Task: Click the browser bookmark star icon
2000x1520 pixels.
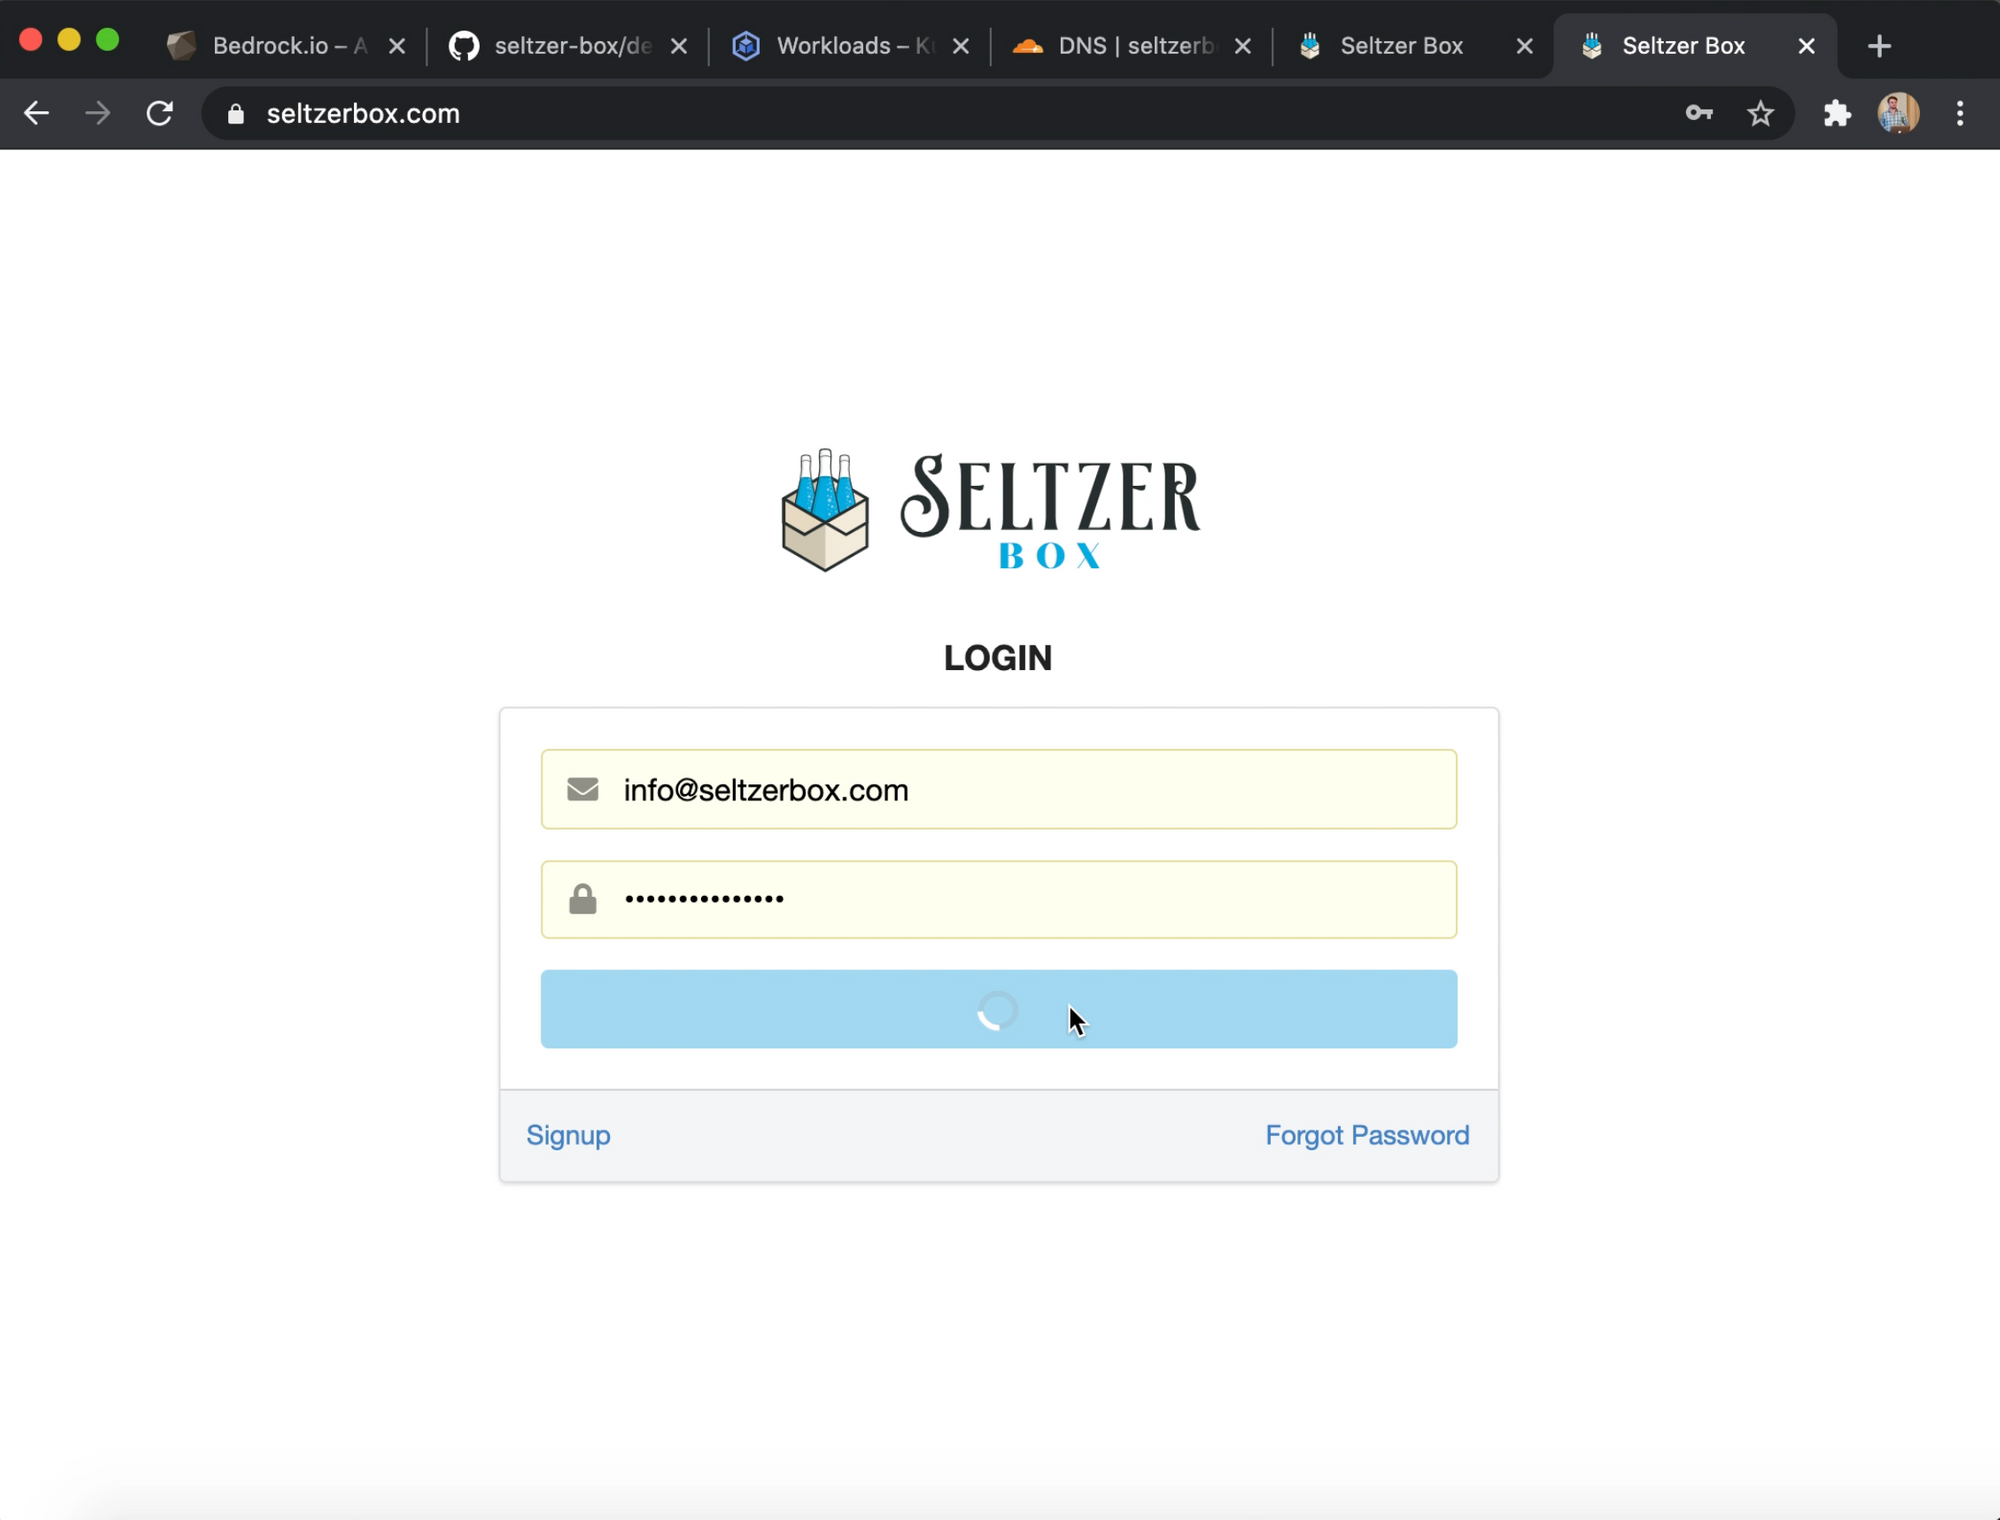Action: point(1759,113)
